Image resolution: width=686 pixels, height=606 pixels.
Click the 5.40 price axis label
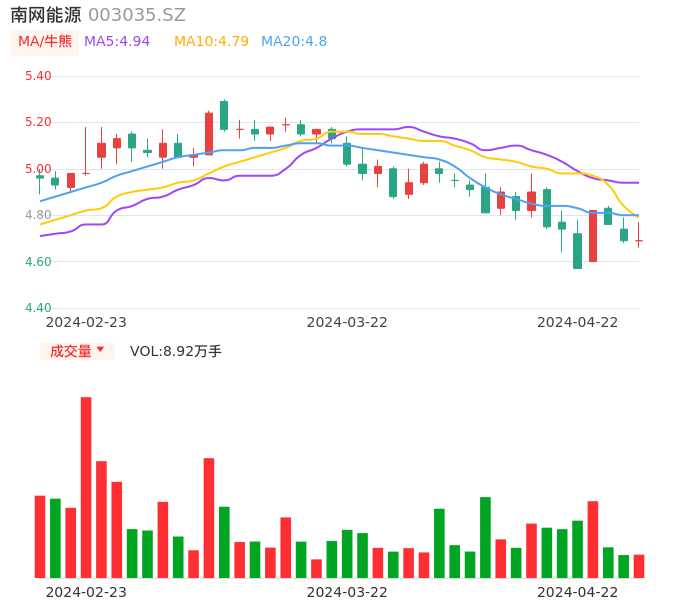(37, 76)
